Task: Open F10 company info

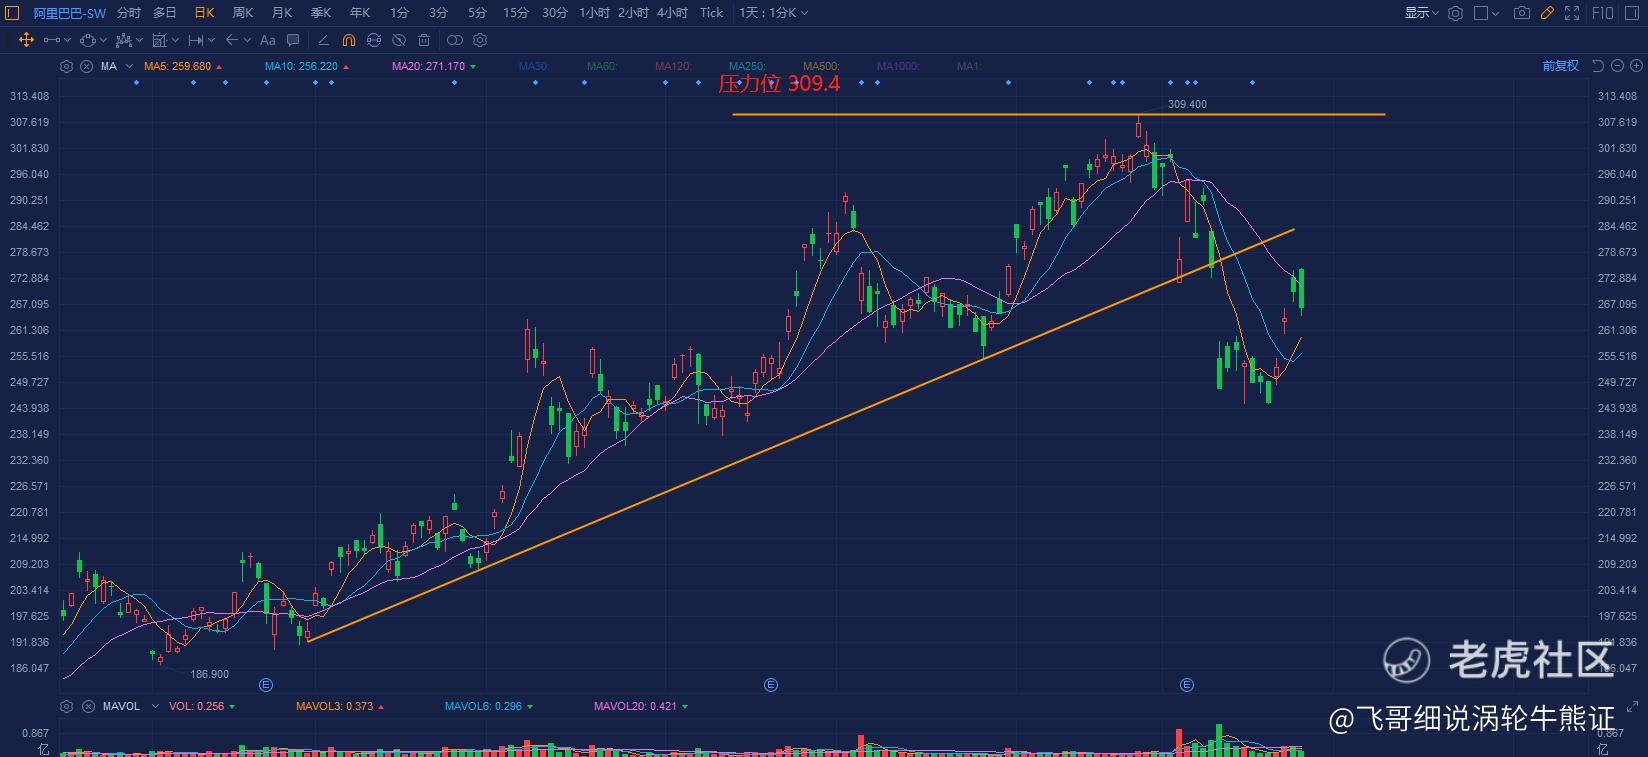Action: [1602, 13]
